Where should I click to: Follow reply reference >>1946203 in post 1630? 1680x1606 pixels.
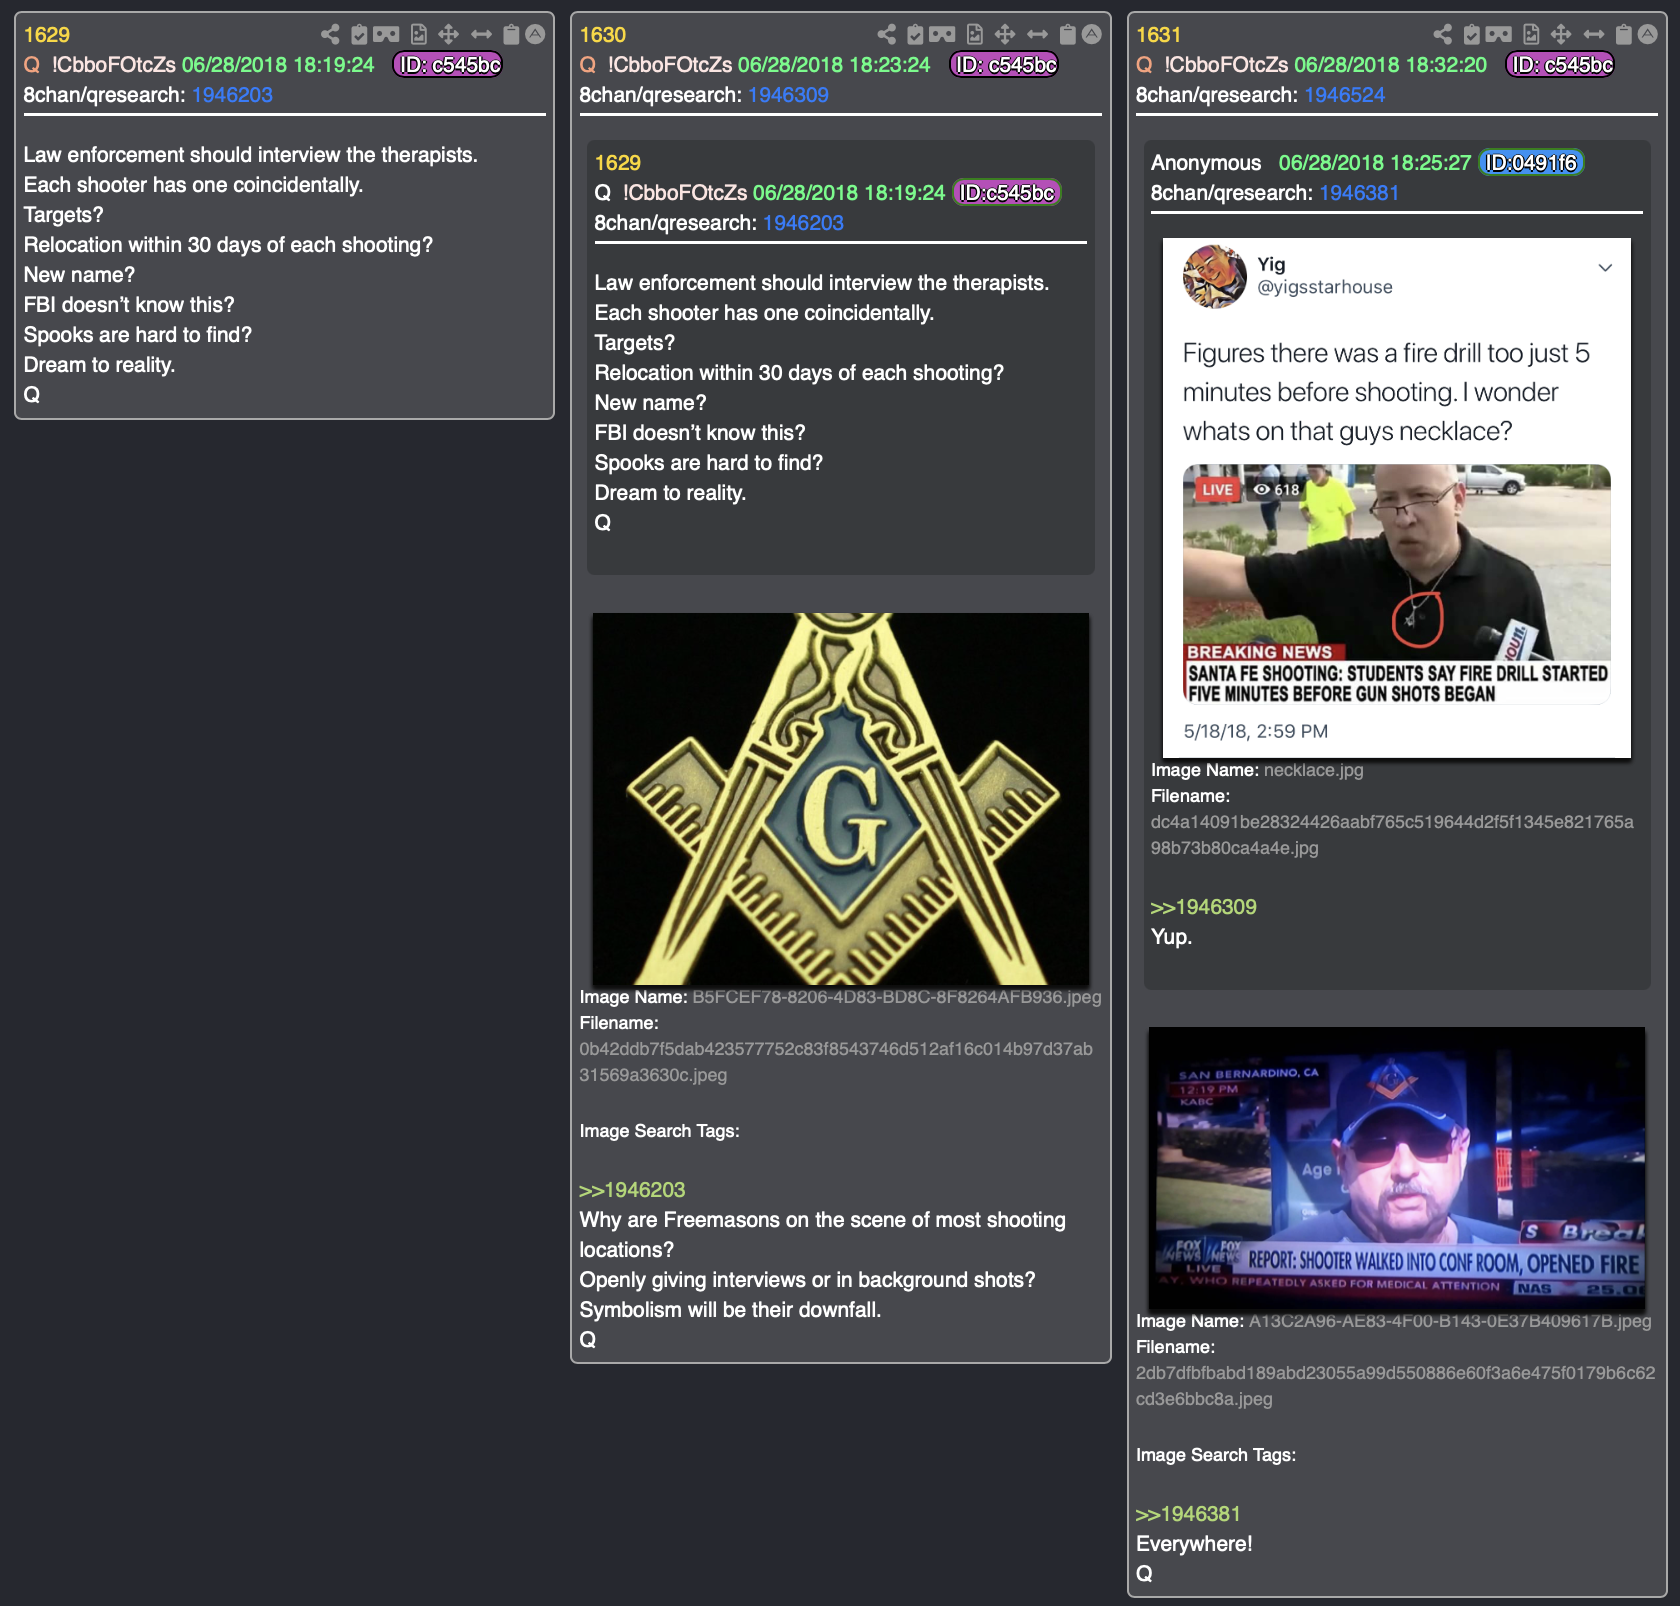(632, 1190)
